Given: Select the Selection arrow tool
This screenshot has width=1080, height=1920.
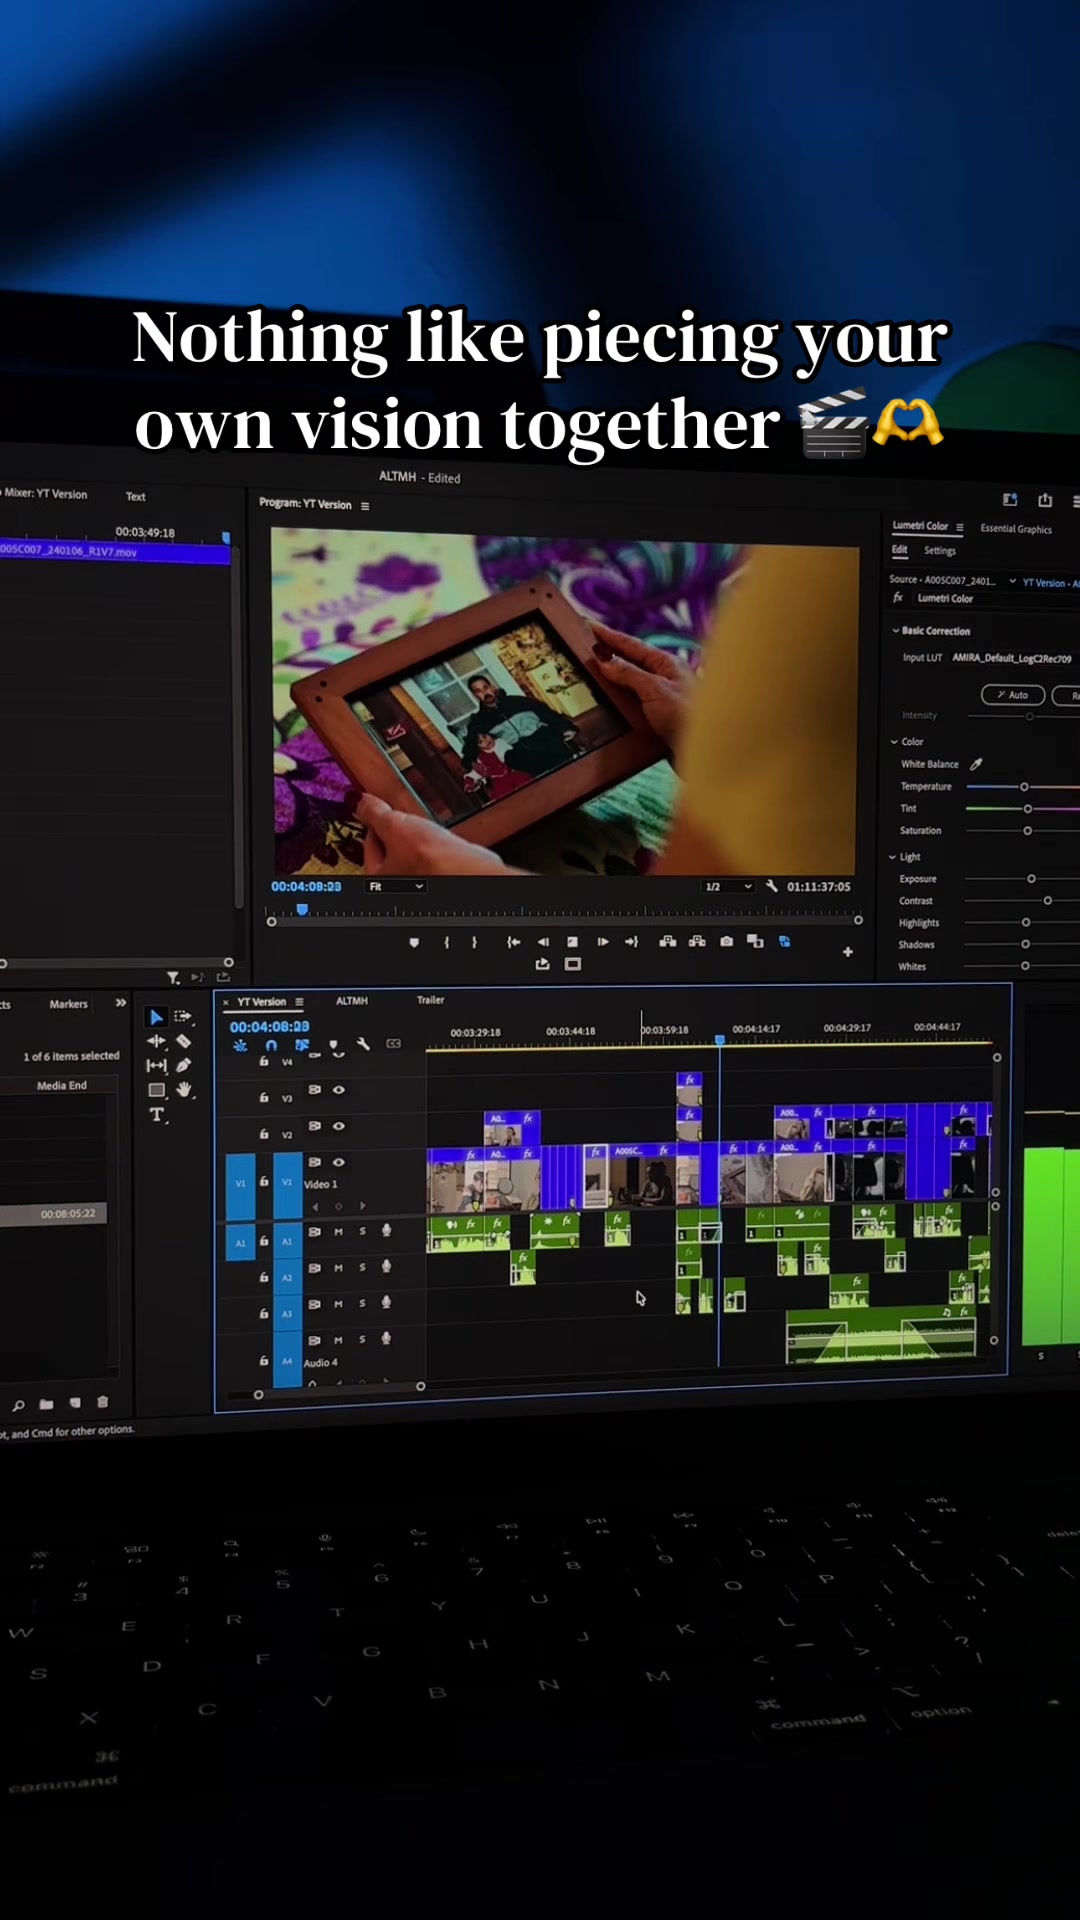Looking at the screenshot, I should point(156,1017).
